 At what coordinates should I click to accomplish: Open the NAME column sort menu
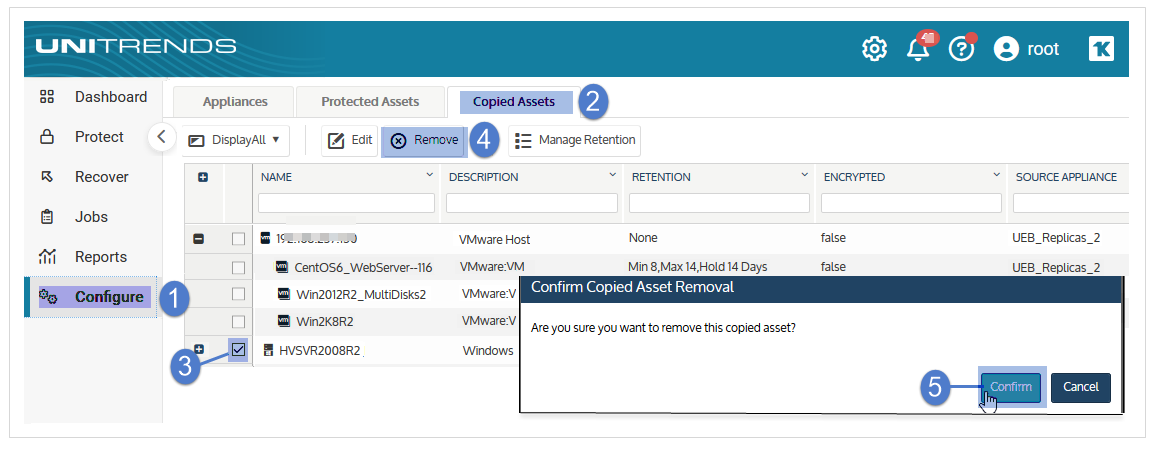coord(429,175)
